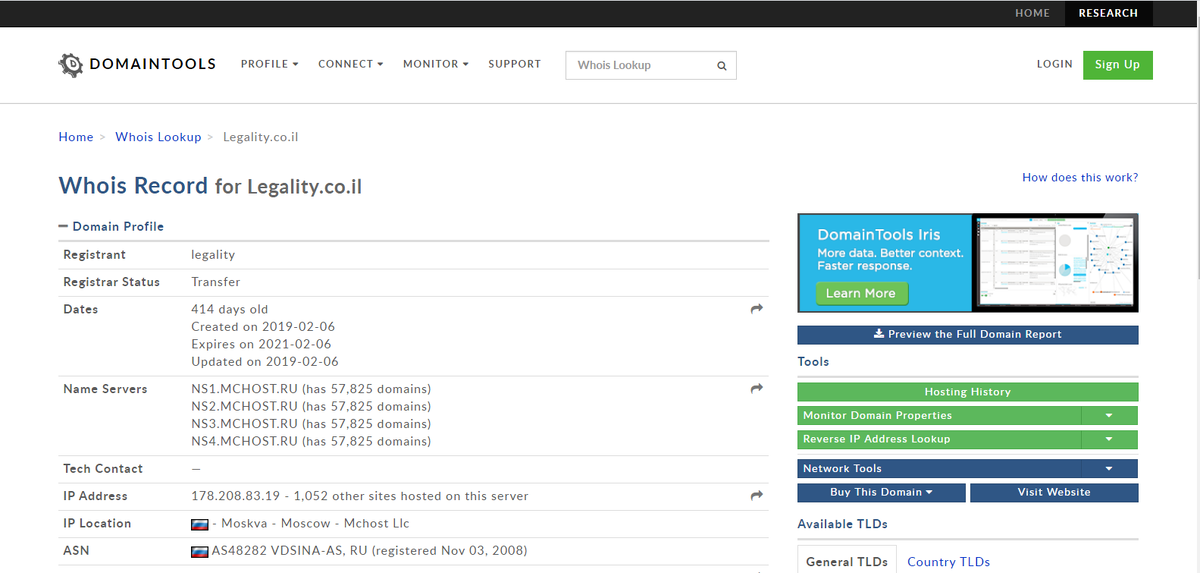The image size is (1200, 573).
Task: Go to HOME in top bar
Action: point(1032,13)
